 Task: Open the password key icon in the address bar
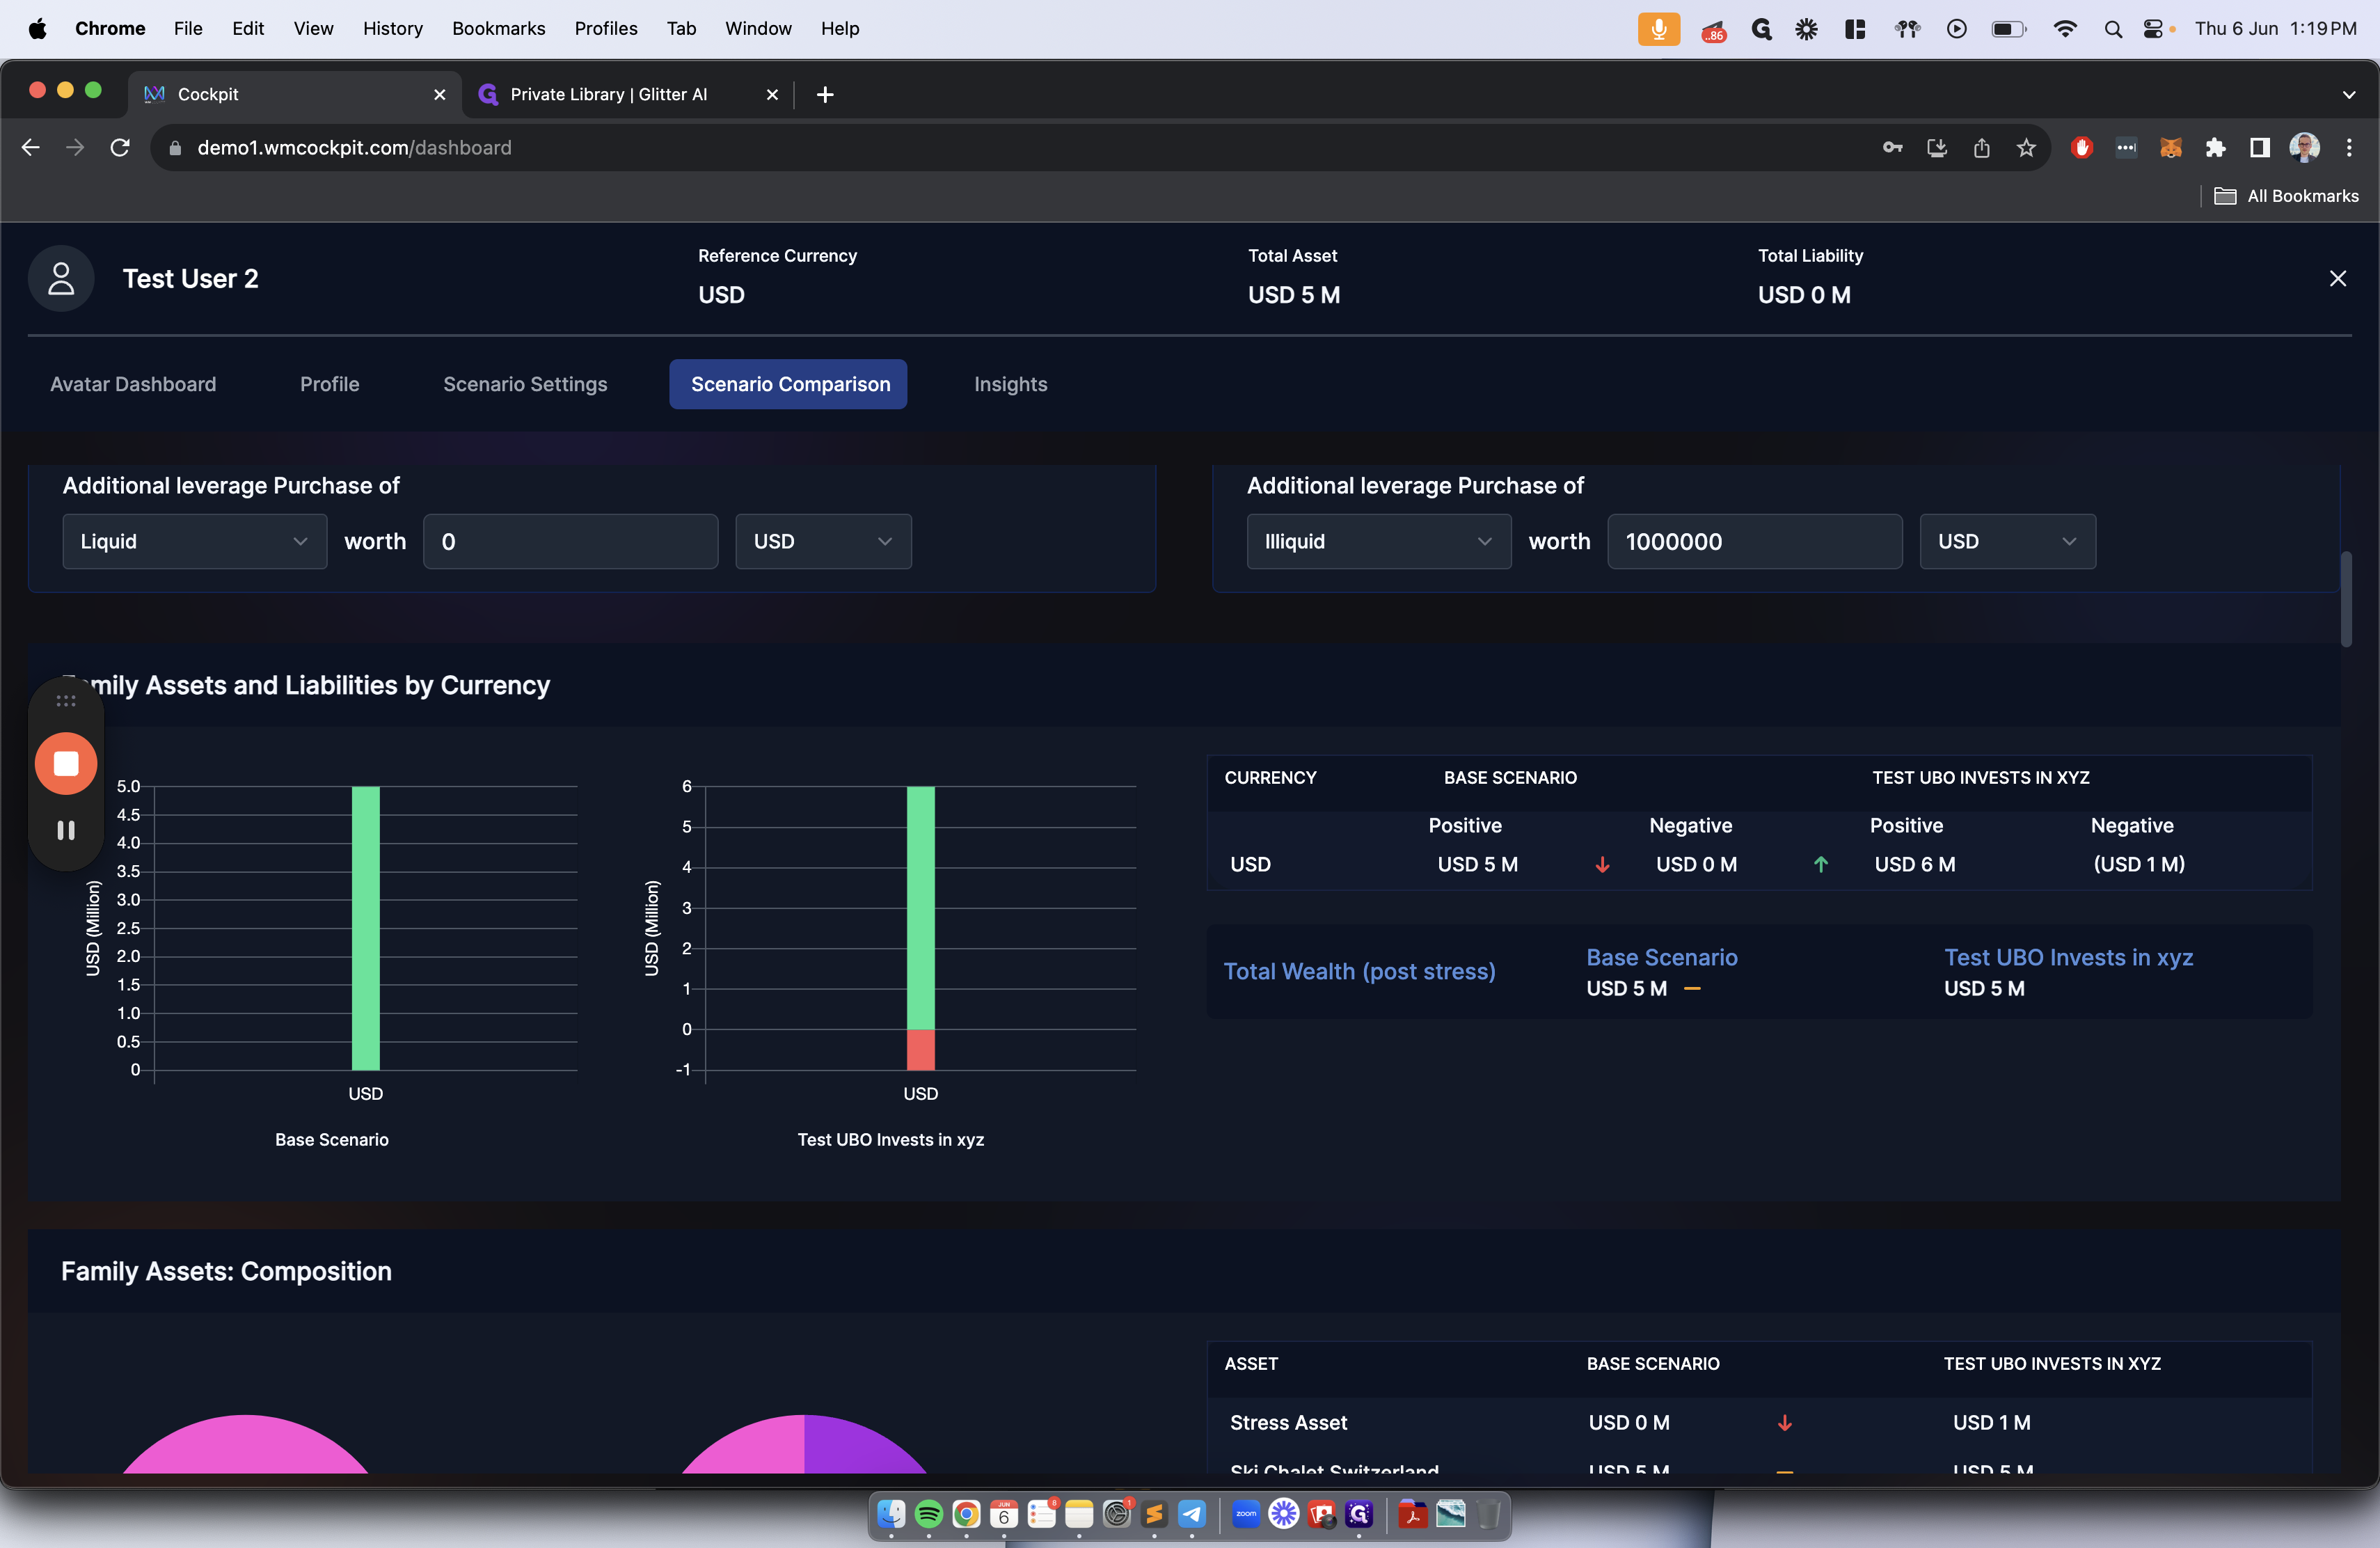tap(1892, 148)
